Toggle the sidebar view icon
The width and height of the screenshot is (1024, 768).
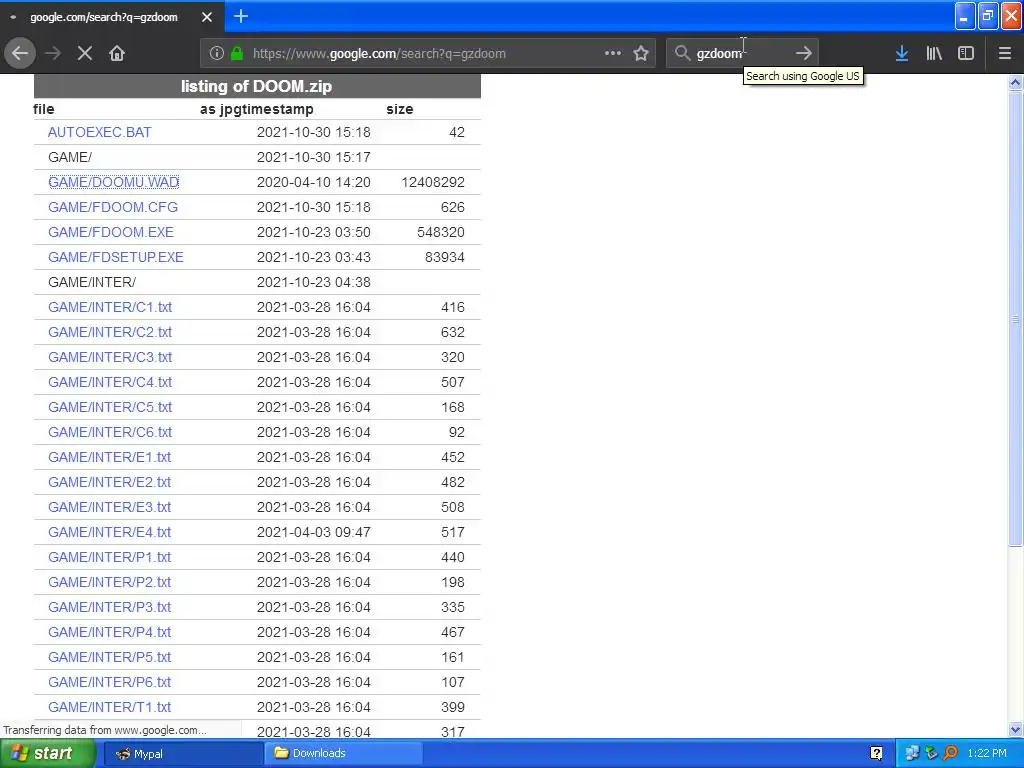pos(966,53)
